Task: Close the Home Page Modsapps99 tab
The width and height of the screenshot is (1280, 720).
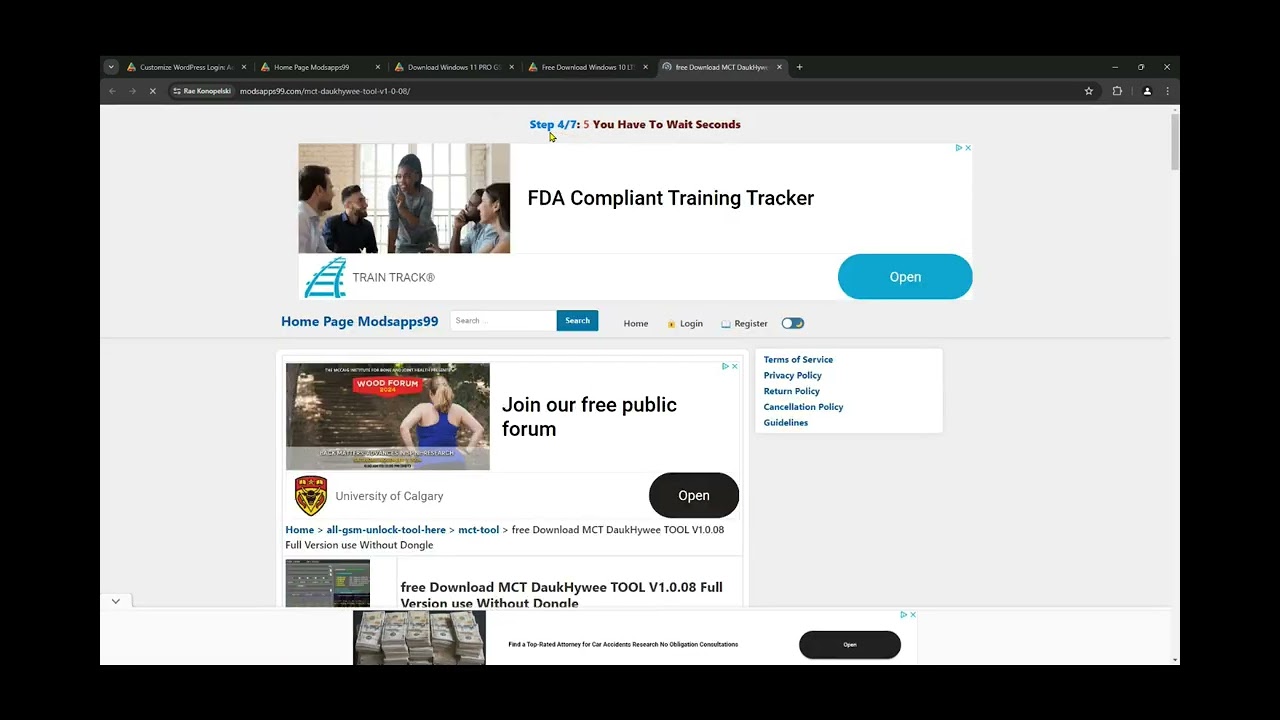Action: [x=377, y=67]
